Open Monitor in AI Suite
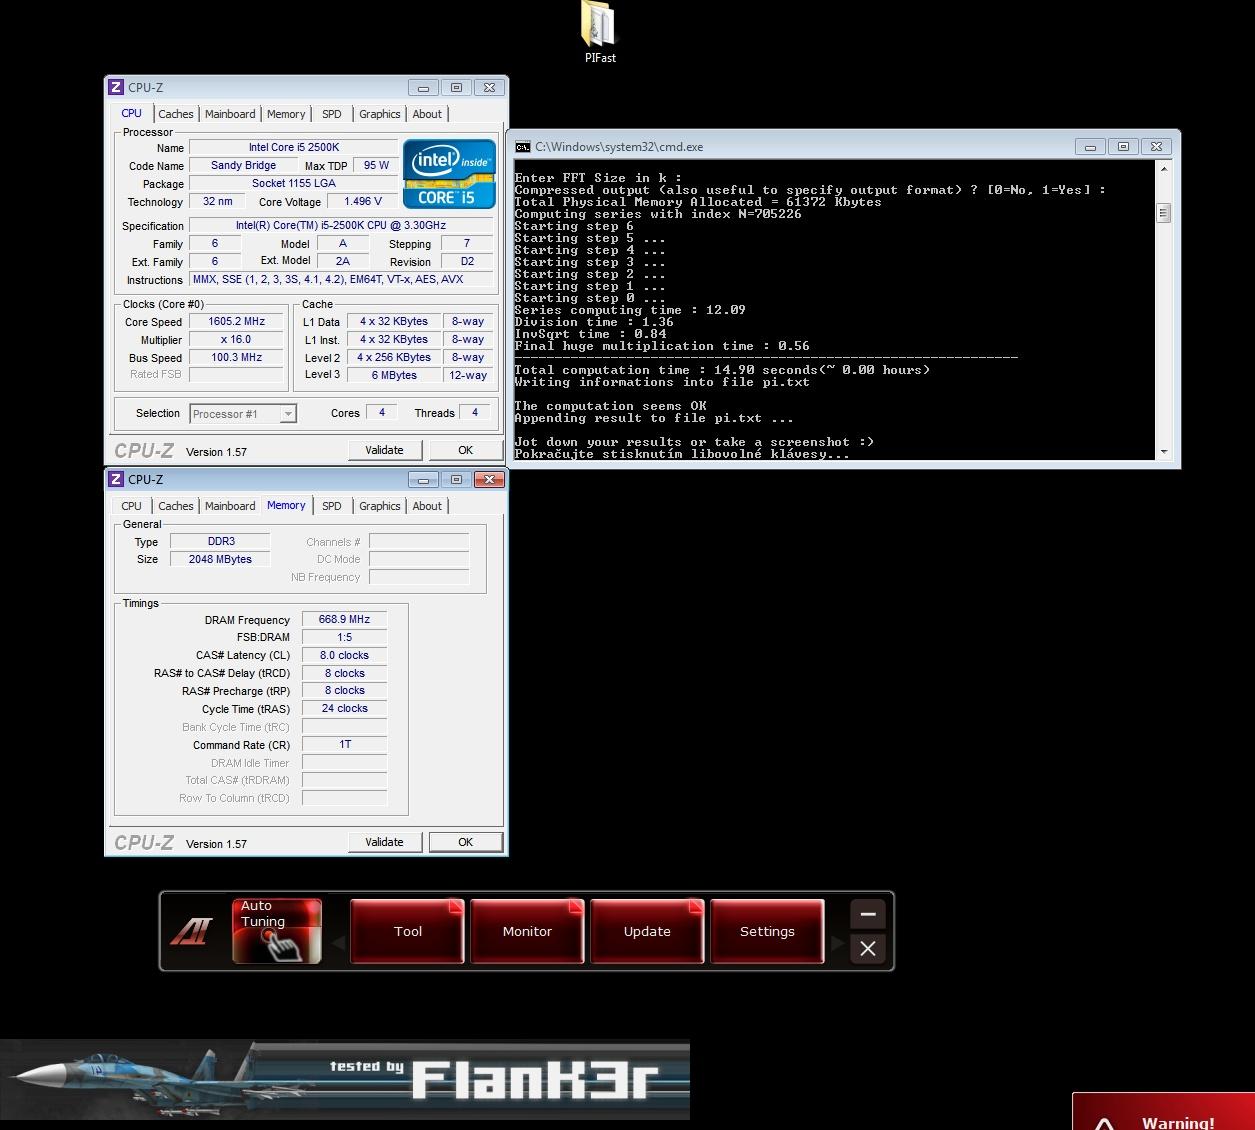 [x=527, y=931]
